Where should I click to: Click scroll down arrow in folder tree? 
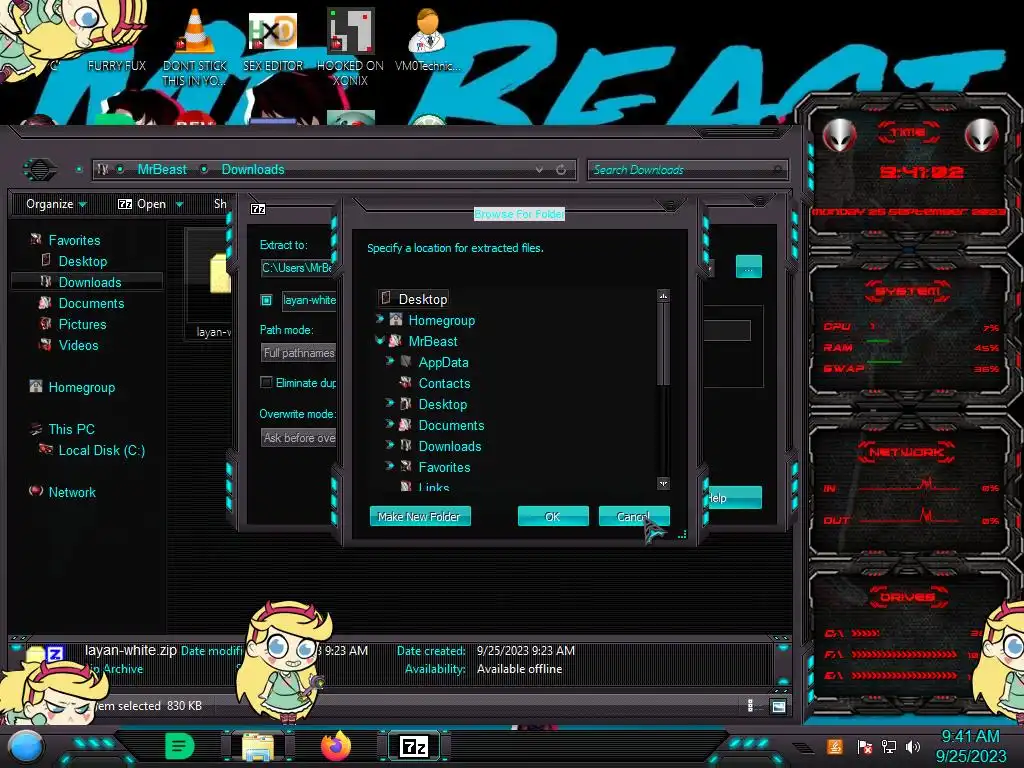coord(664,483)
